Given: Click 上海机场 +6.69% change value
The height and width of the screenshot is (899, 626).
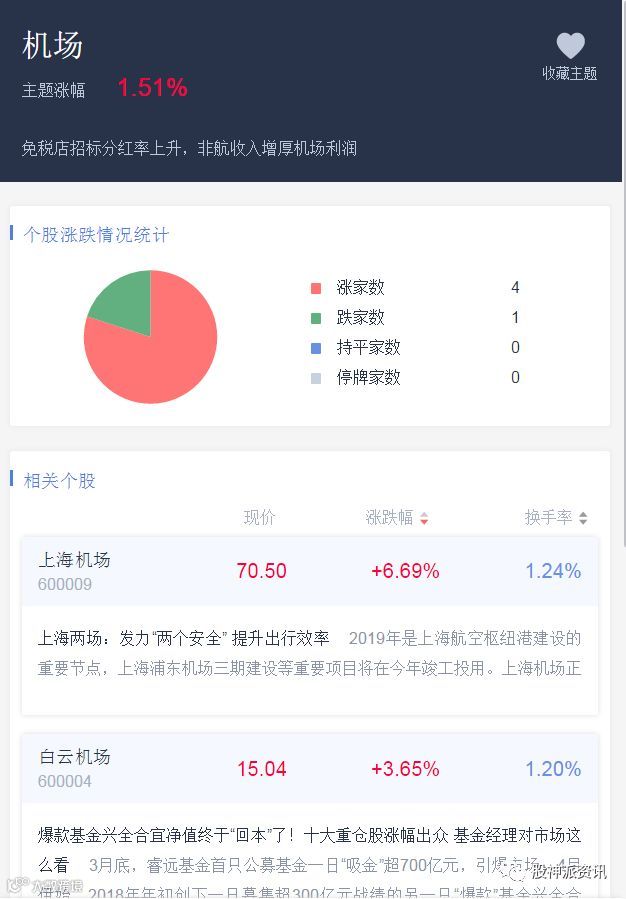Looking at the screenshot, I should (x=405, y=571).
